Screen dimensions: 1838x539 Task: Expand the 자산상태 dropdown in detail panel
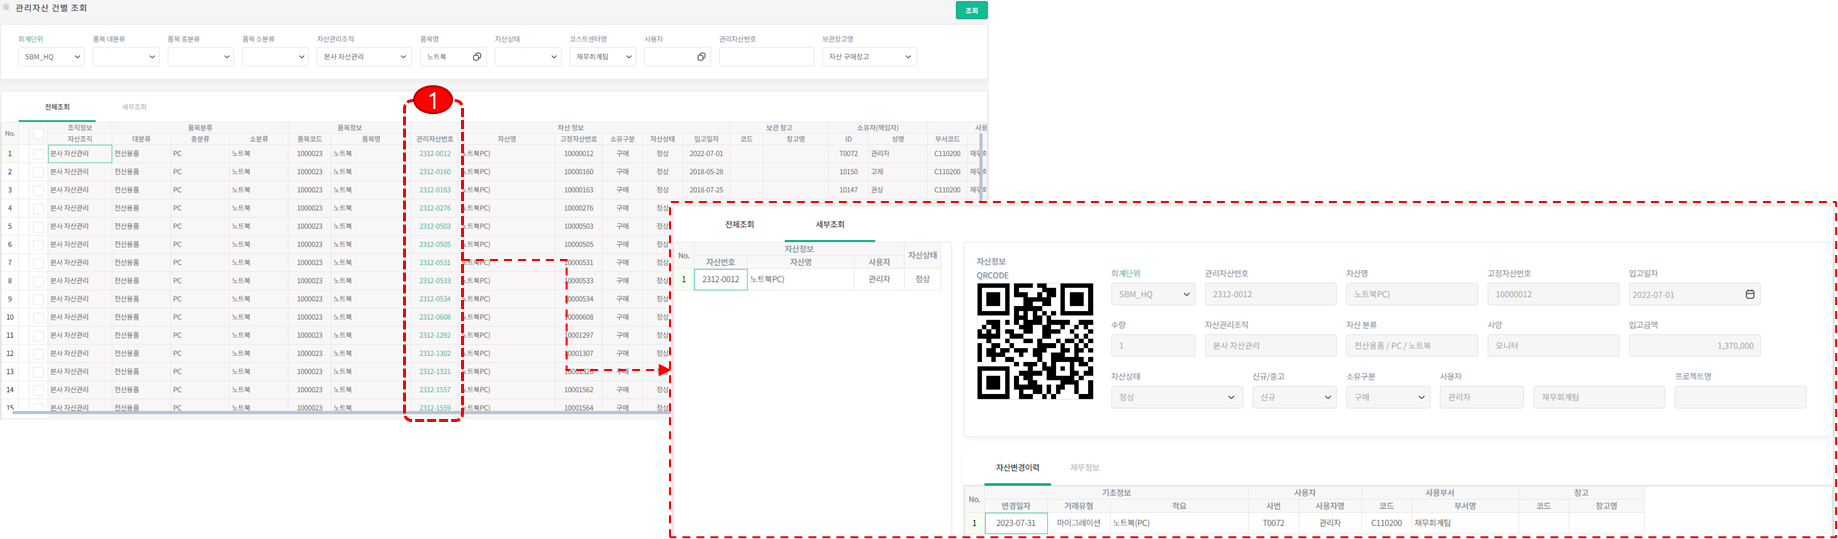pos(1176,397)
